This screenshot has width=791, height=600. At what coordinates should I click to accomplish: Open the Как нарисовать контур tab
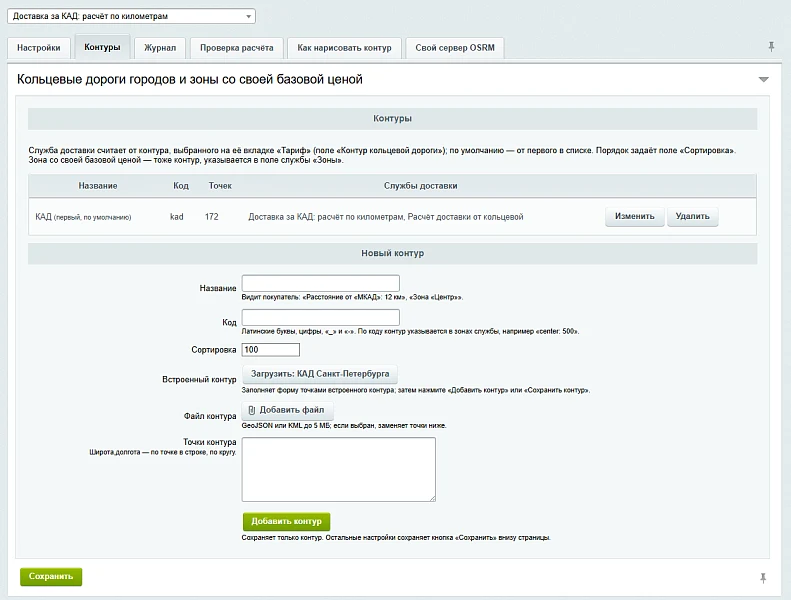[344, 48]
